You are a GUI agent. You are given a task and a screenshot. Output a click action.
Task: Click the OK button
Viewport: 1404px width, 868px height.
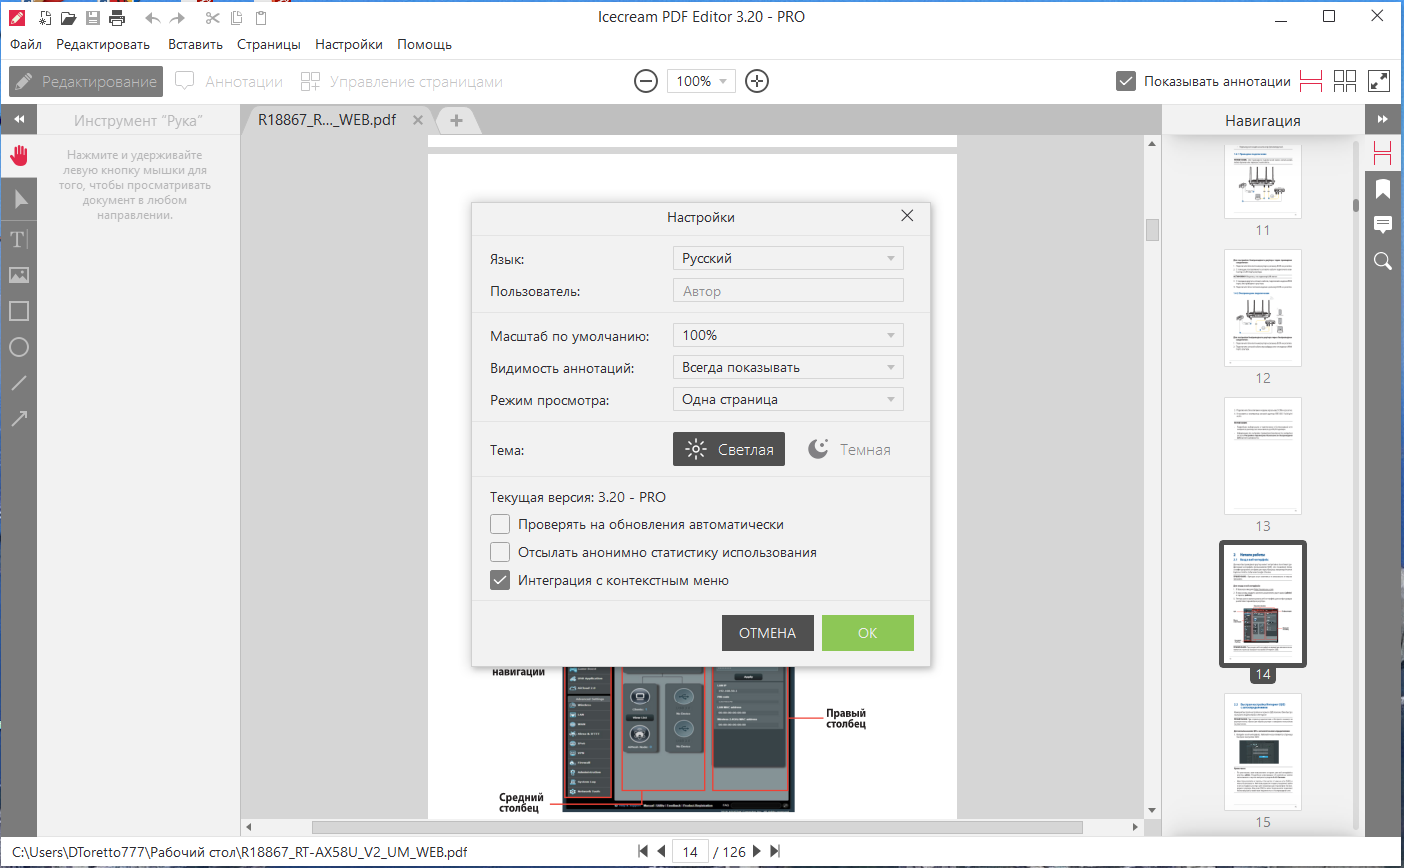pos(868,633)
